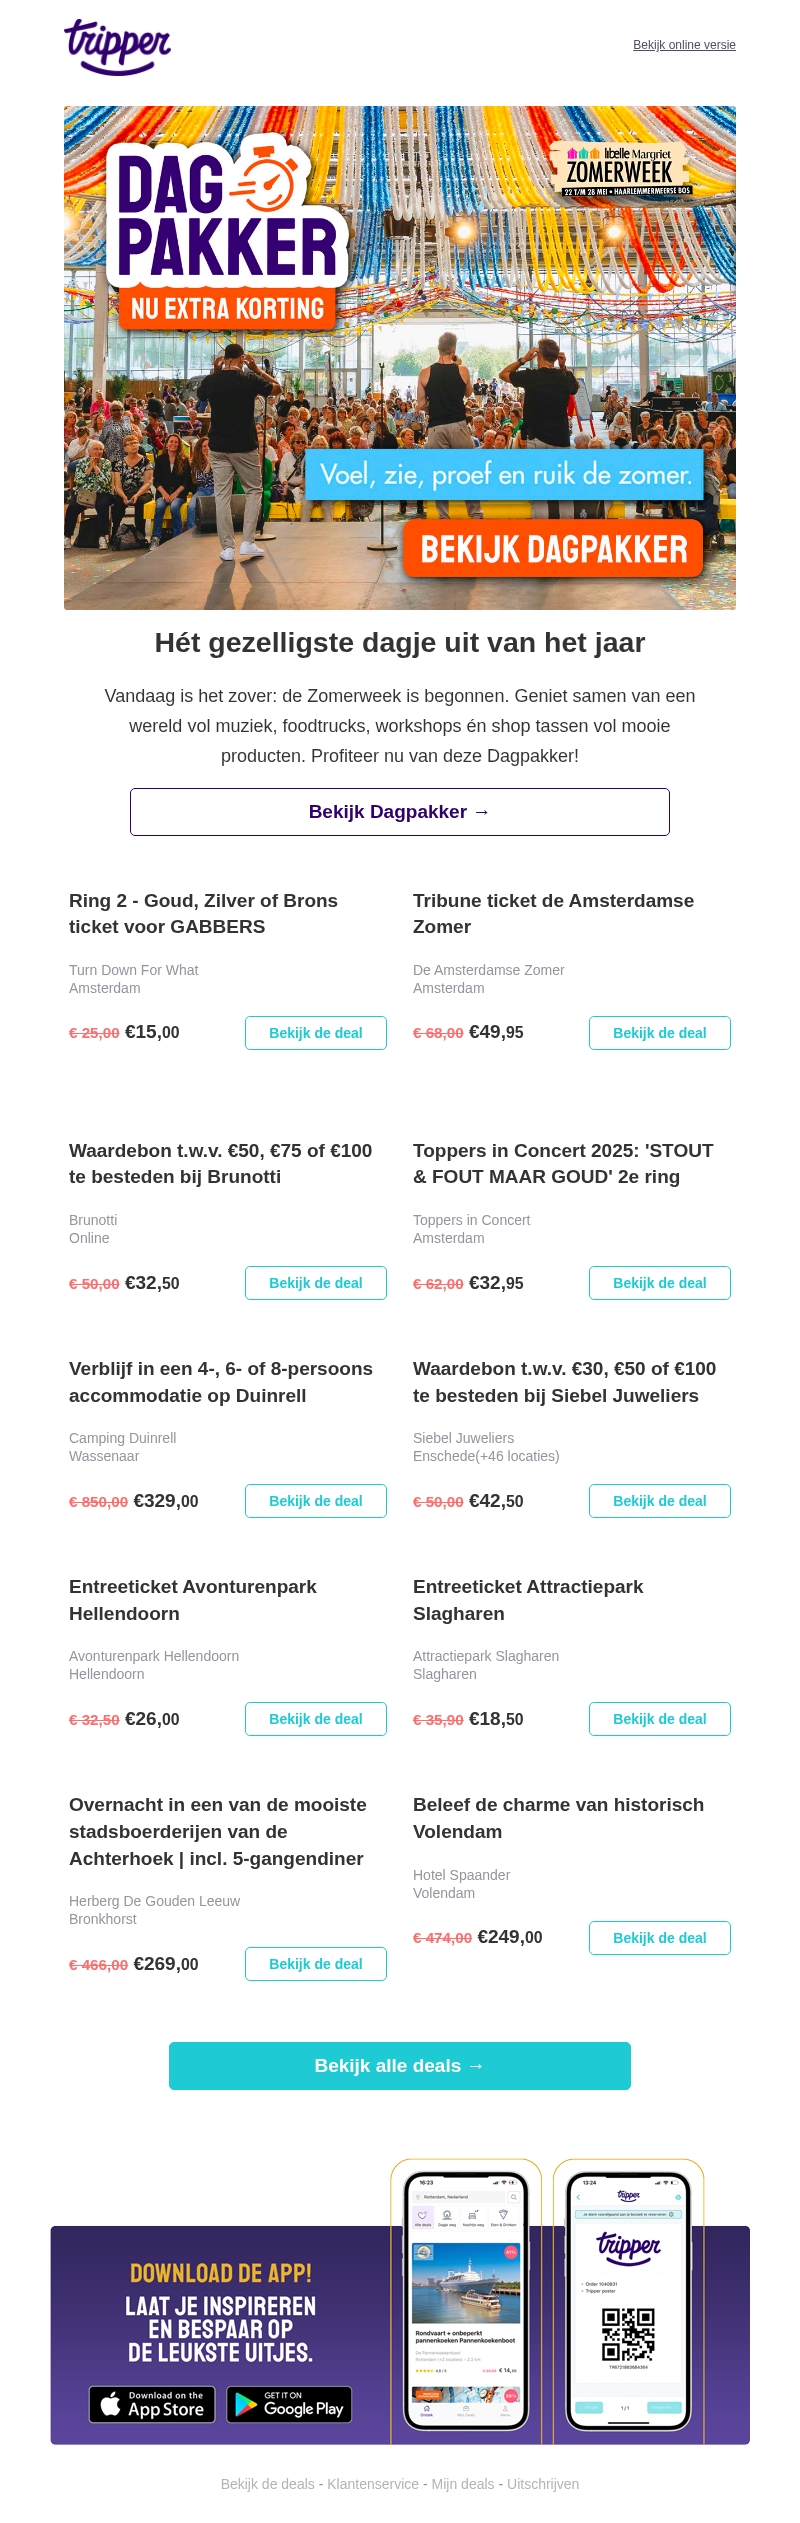Open the Google Play download badge
This screenshot has height=2523, width=800.
(289, 2404)
